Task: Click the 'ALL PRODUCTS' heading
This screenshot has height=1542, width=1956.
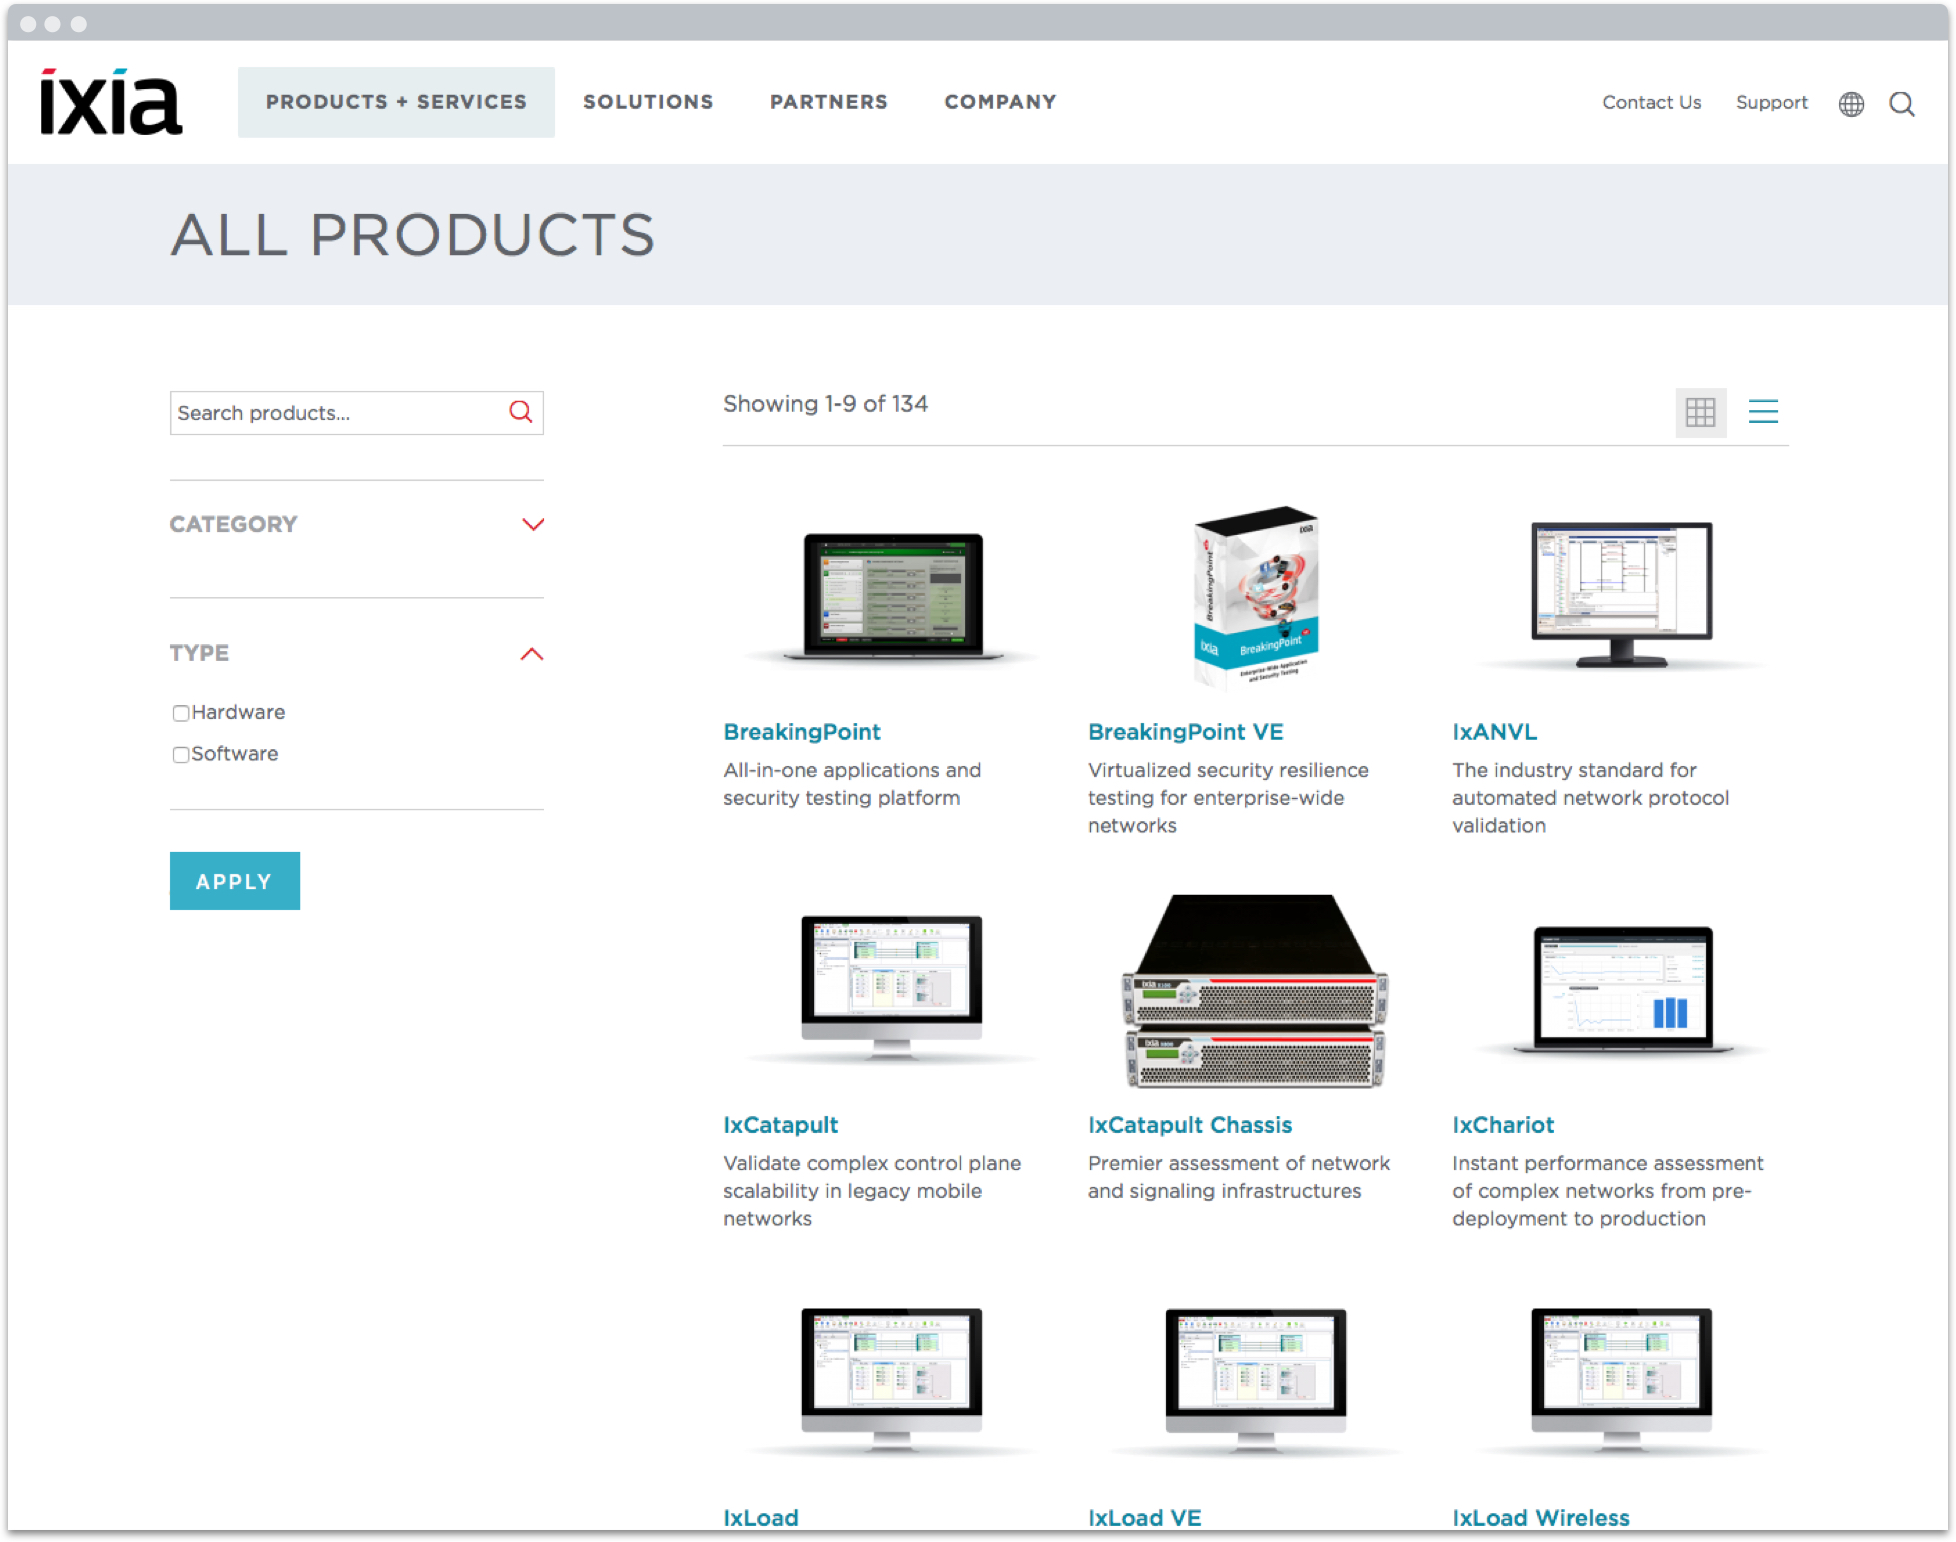Action: 413,235
